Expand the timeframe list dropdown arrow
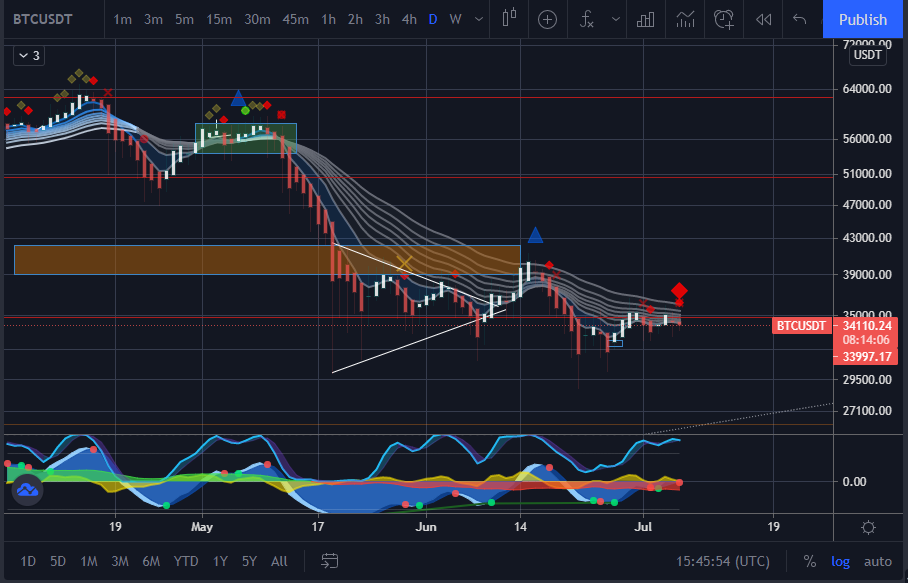 click(x=479, y=19)
